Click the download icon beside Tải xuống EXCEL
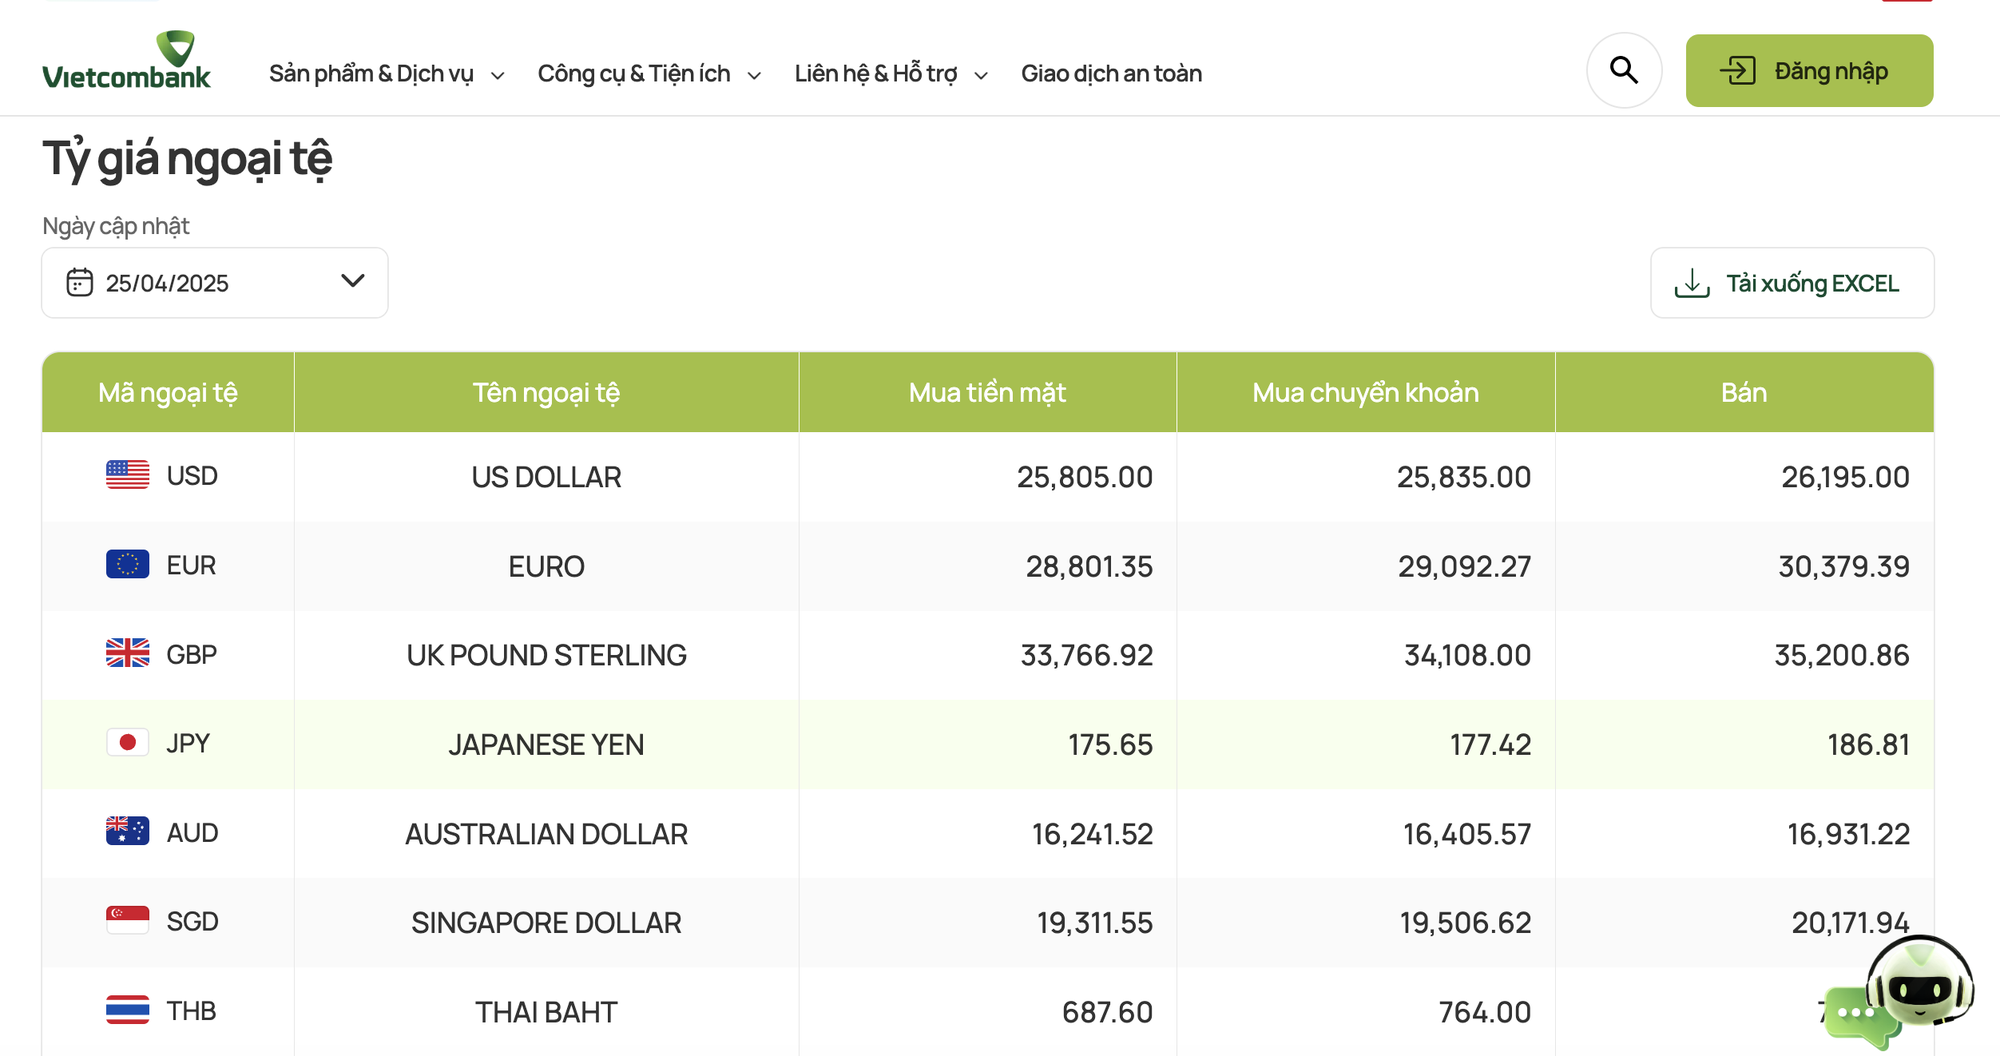Viewport: 2000px width, 1056px height. tap(1692, 283)
